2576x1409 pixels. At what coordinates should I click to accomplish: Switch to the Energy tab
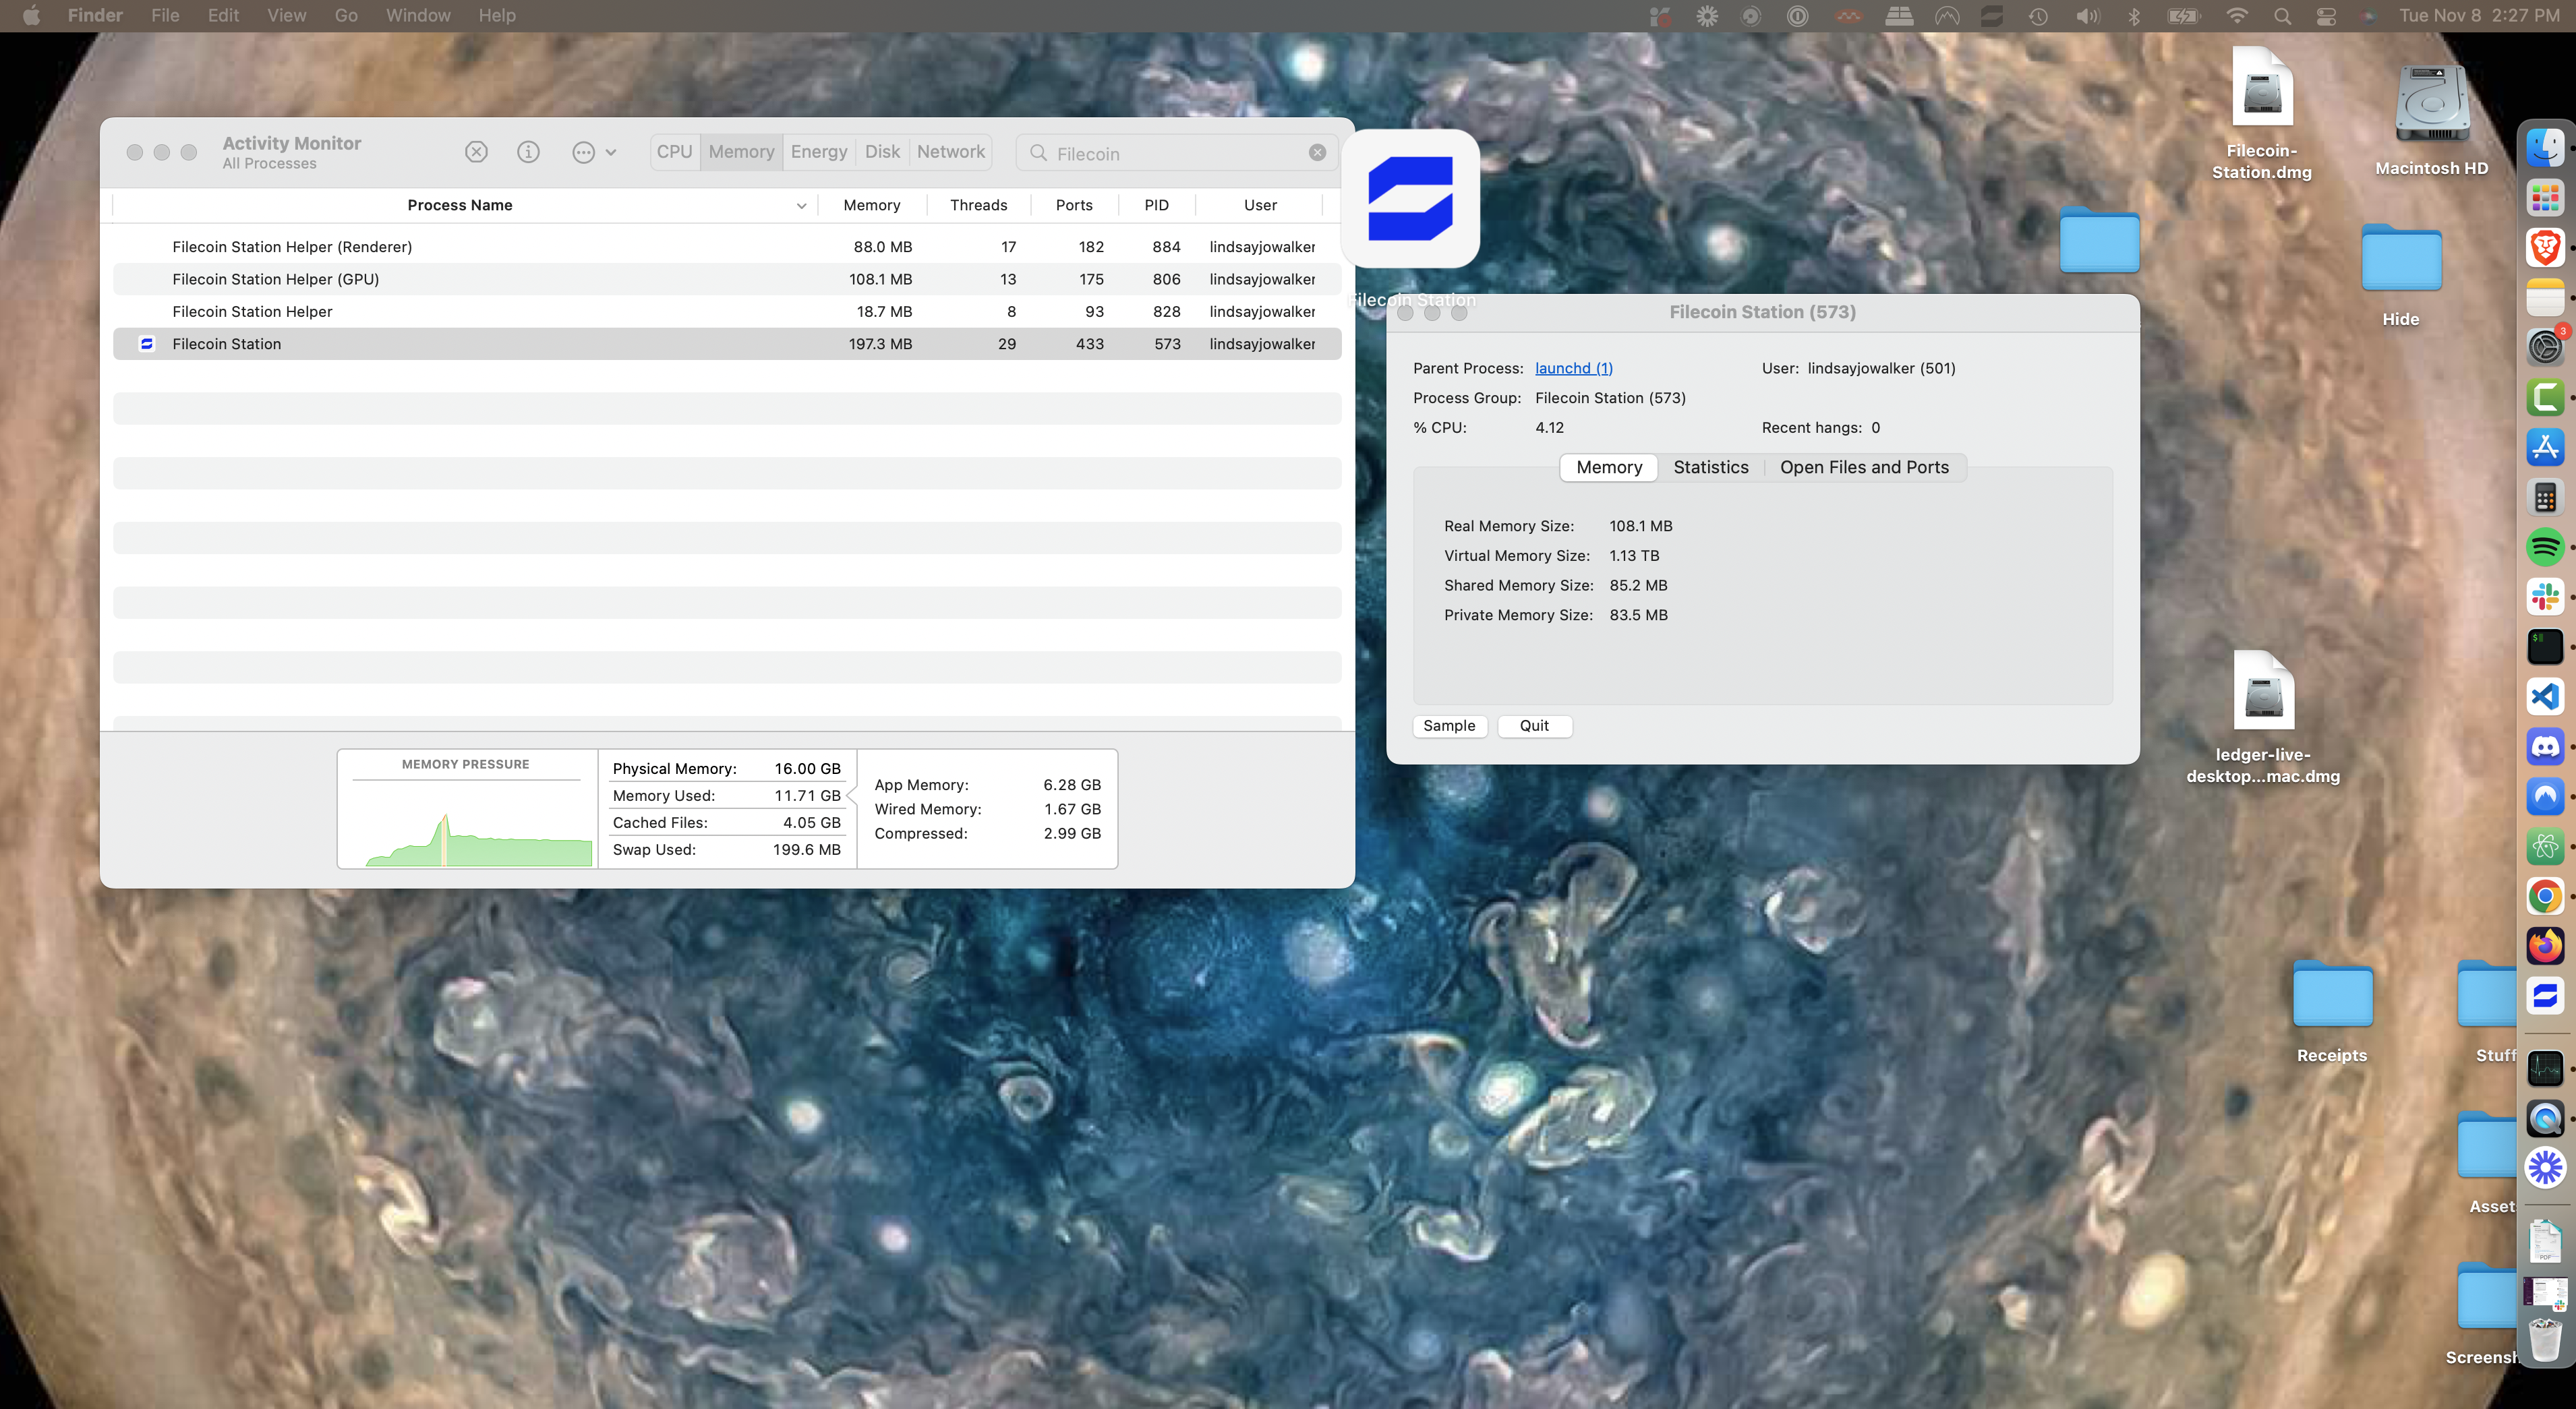click(x=818, y=152)
